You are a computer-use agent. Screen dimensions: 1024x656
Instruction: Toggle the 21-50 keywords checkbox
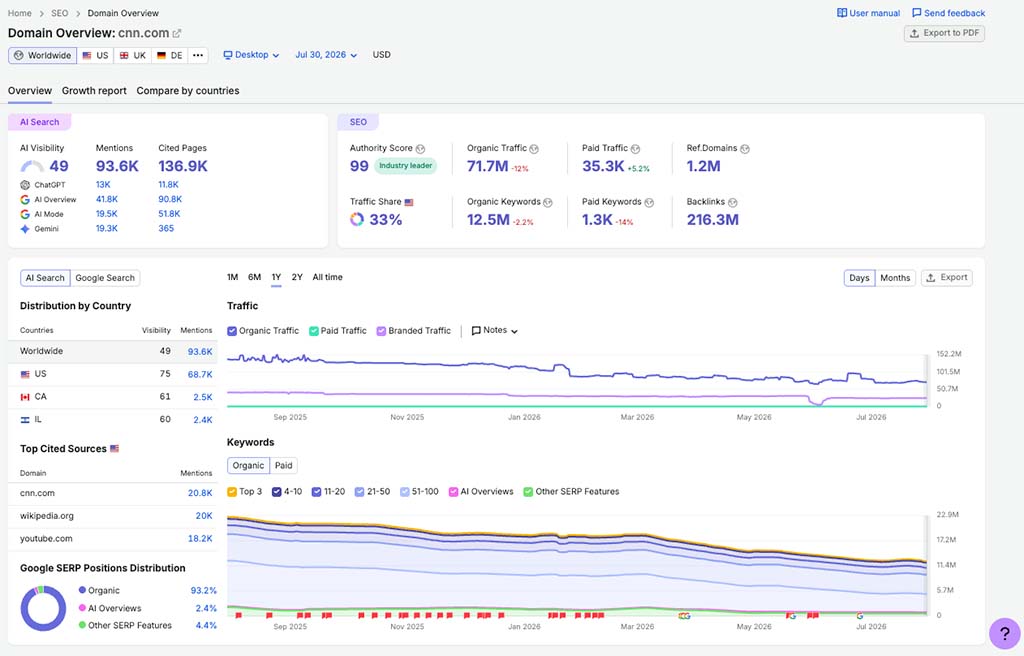pyautogui.click(x=359, y=491)
